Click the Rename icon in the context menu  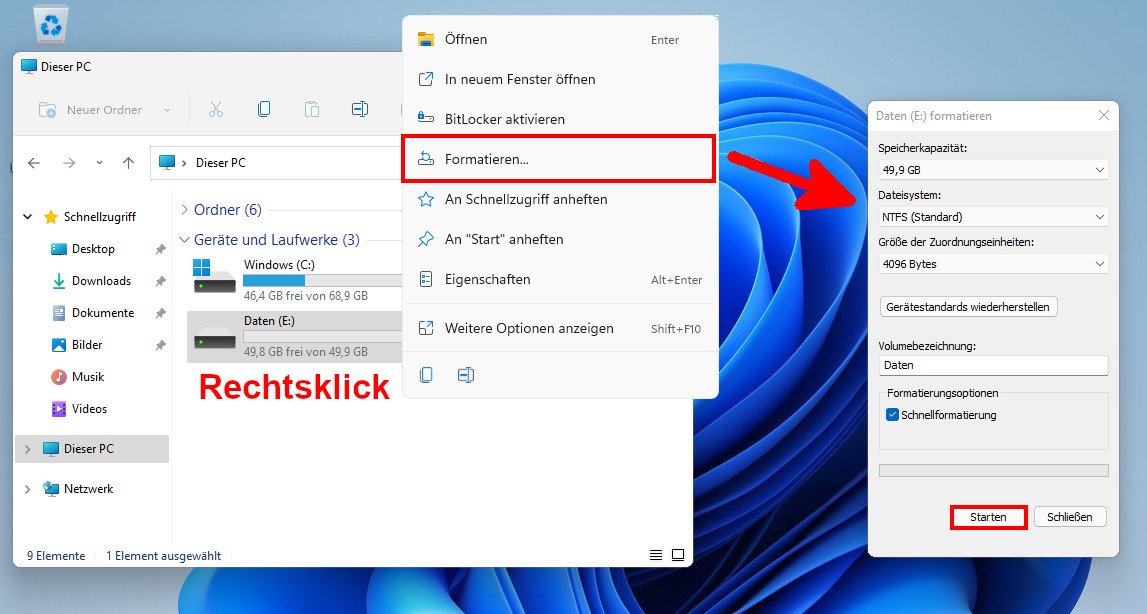(464, 375)
